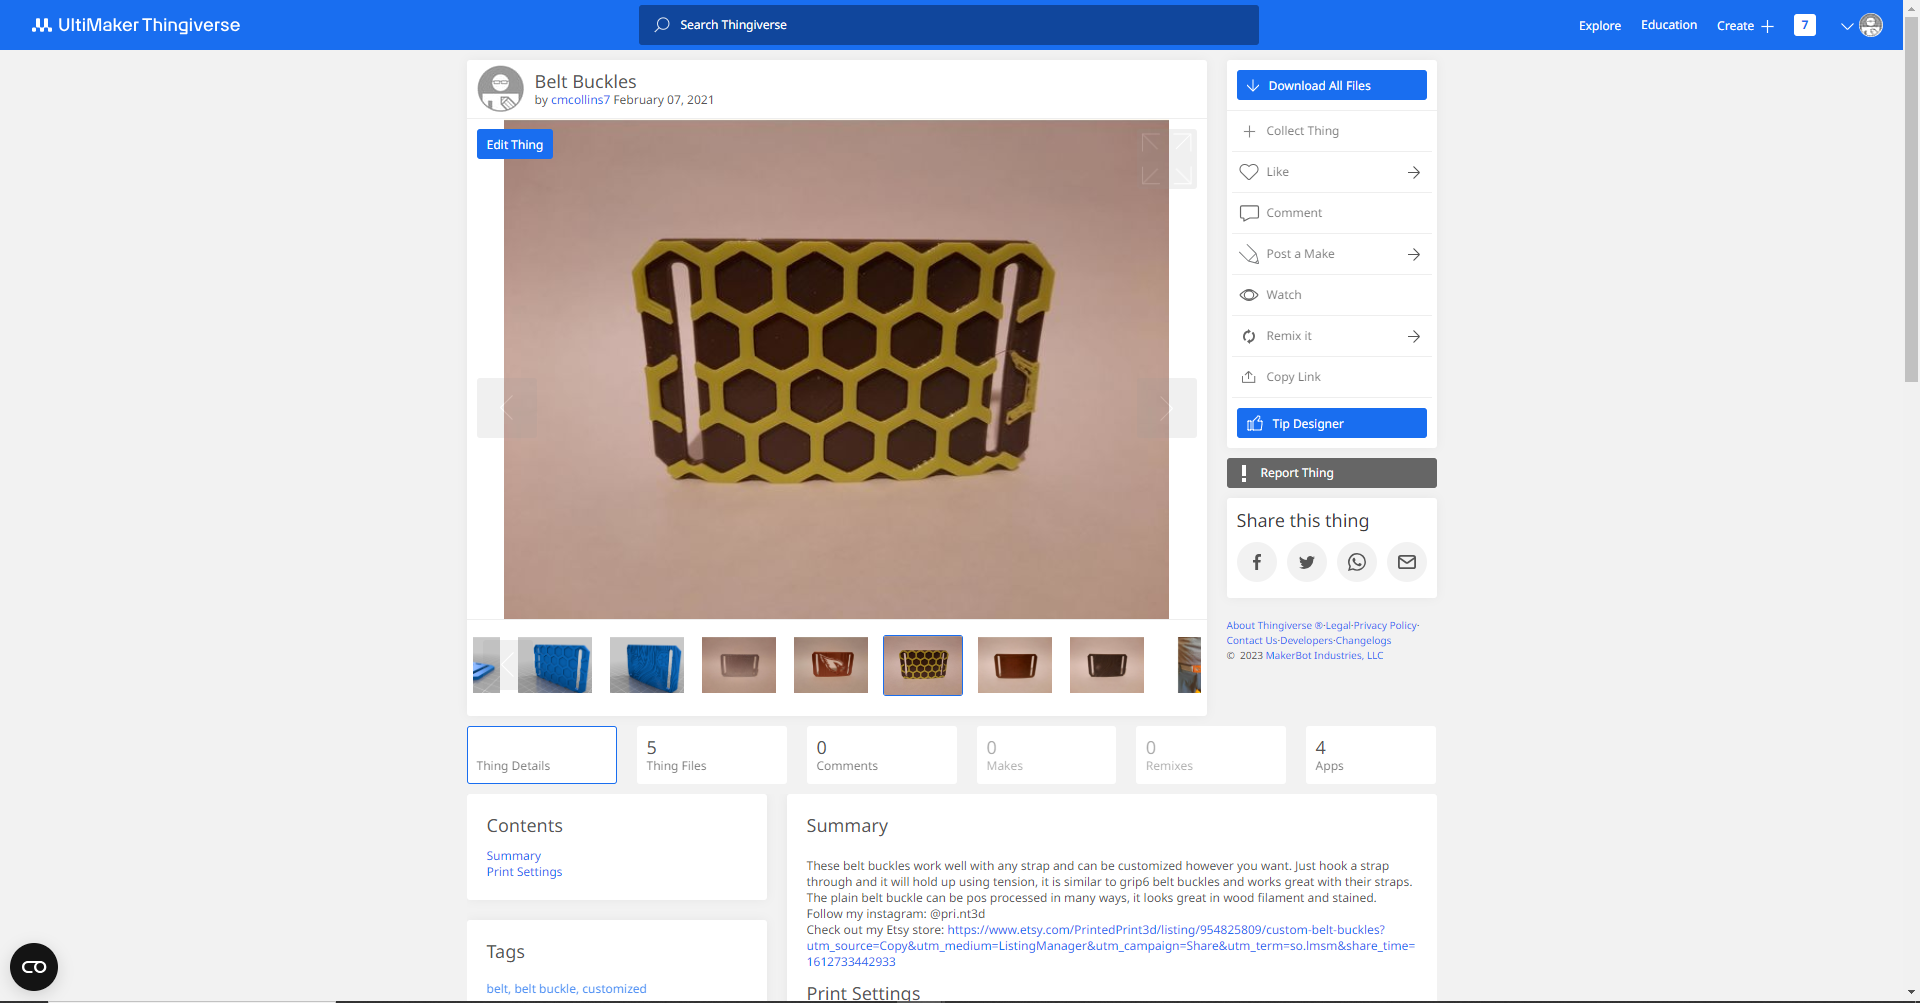
Task: Open the arrow beside Remix it
Action: [x=1414, y=336]
